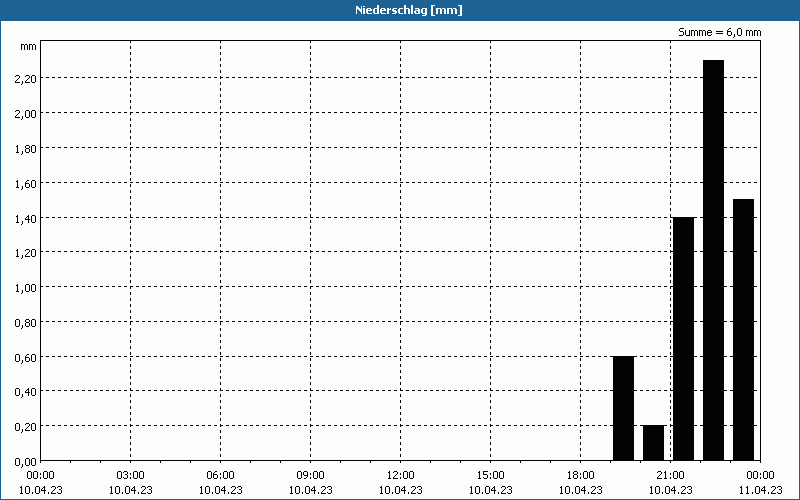Click the y-axis value 0,20
The width and height of the screenshot is (800, 500).
pos(26,427)
